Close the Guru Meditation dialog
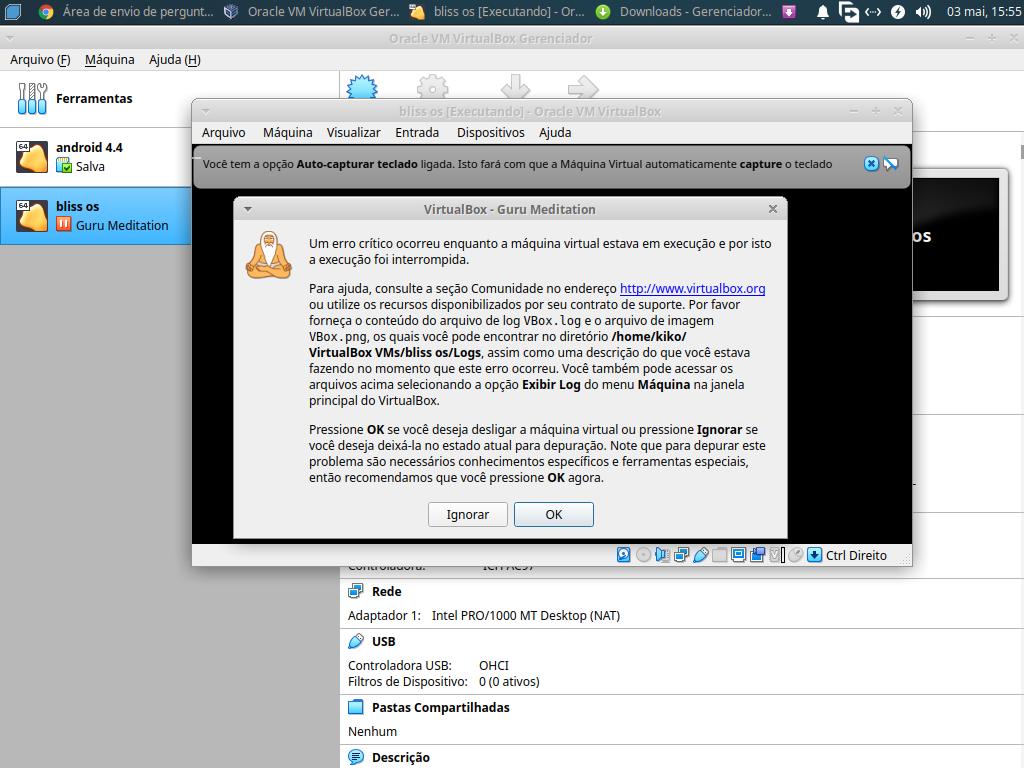 tap(773, 209)
